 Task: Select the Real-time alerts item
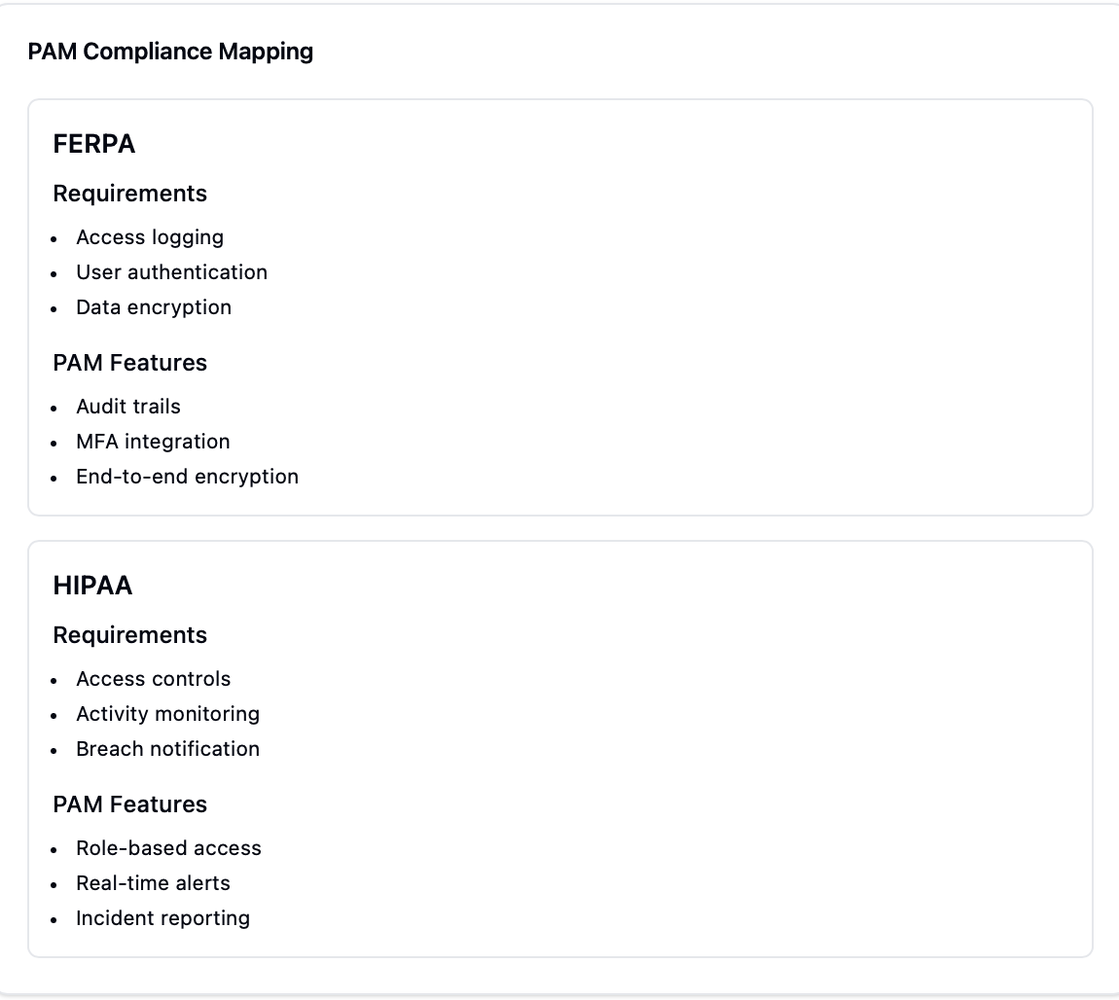(153, 883)
